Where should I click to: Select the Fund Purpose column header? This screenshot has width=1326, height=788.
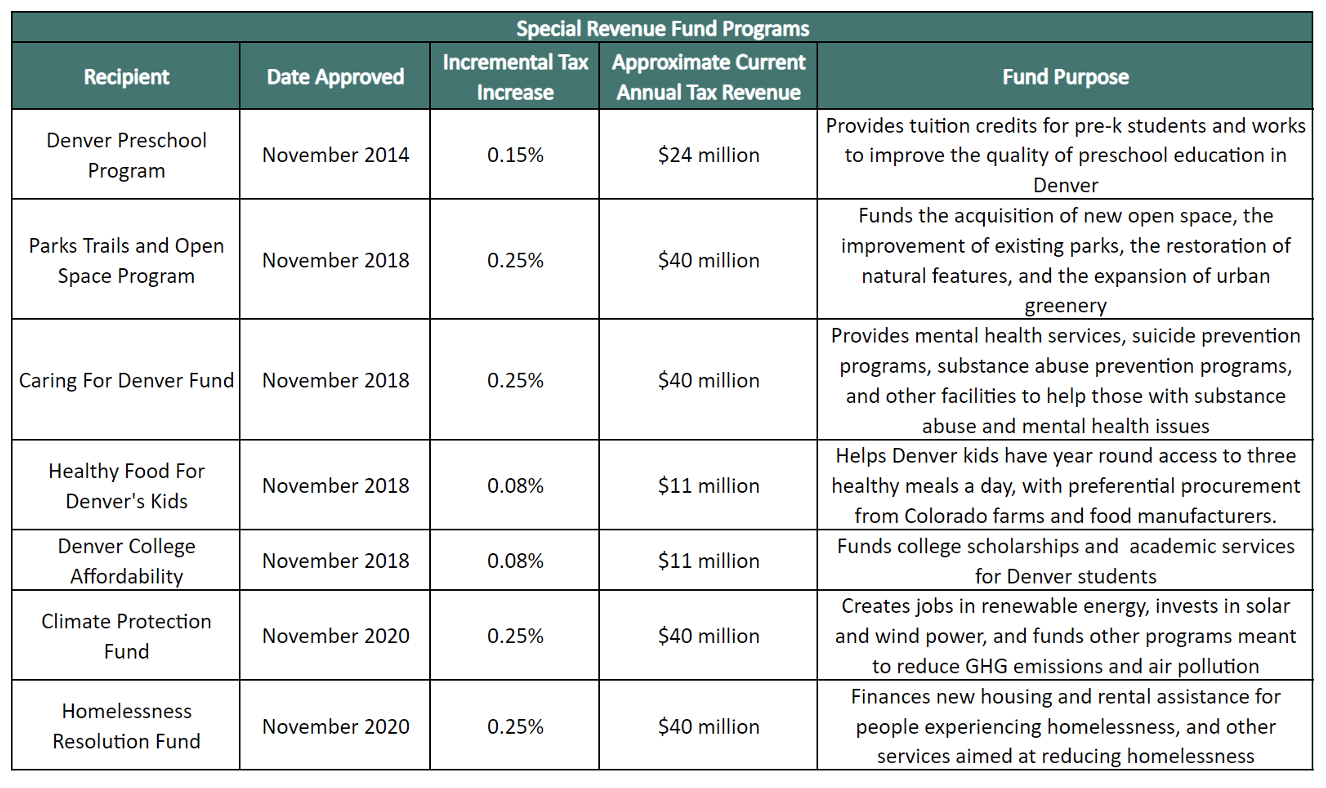click(1065, 77)
